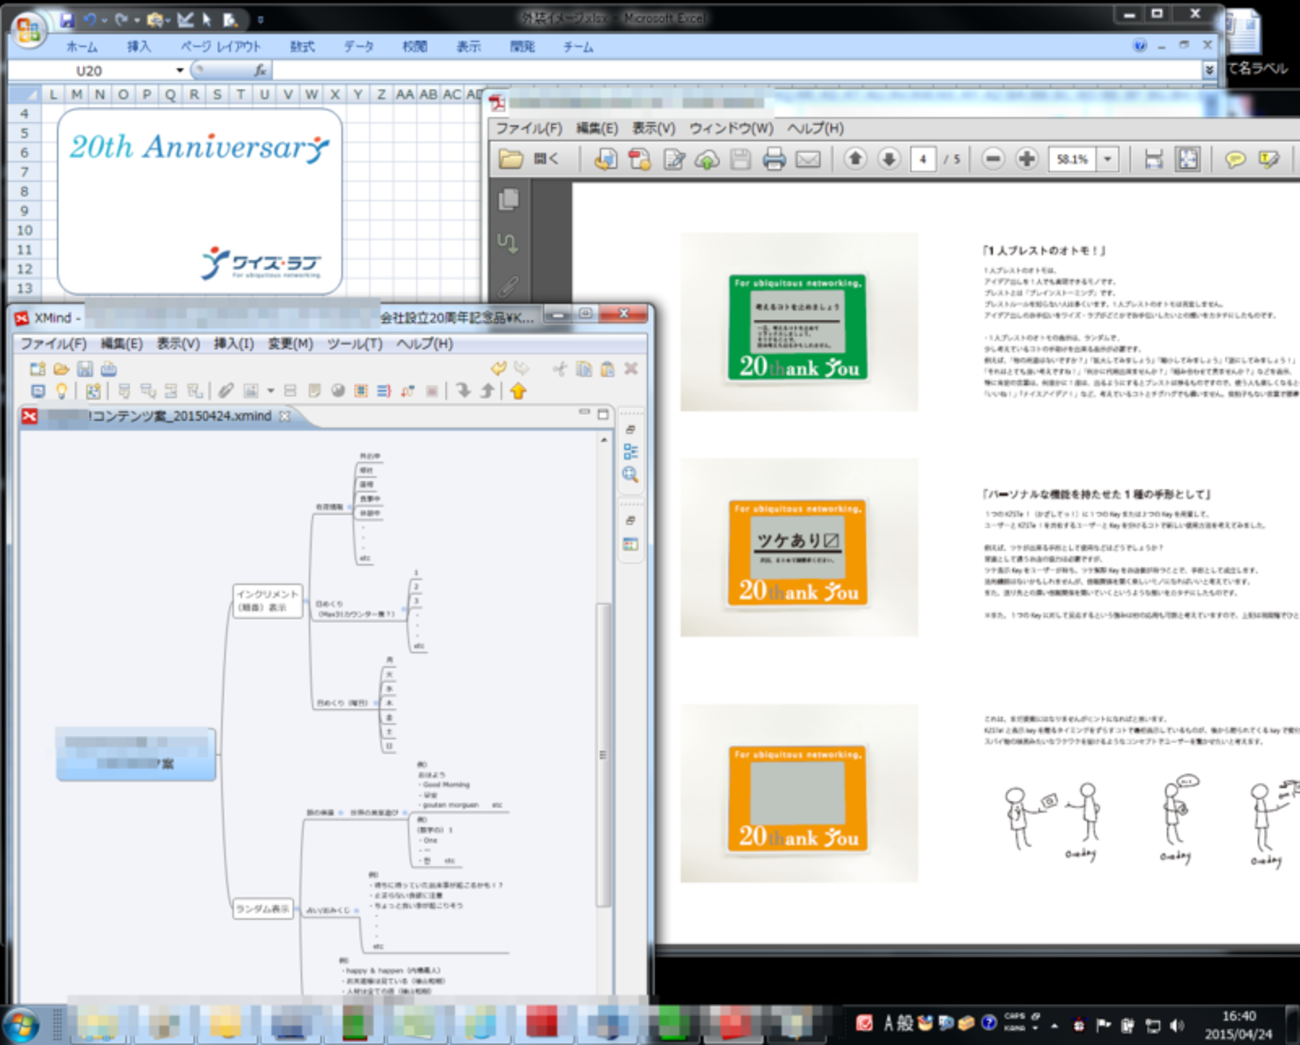The width and height of the screenshot is (1300, 1045).
Task: Toggle the fit-width scrolling mode button in PDF toolbar
Action: [1153, 159]
